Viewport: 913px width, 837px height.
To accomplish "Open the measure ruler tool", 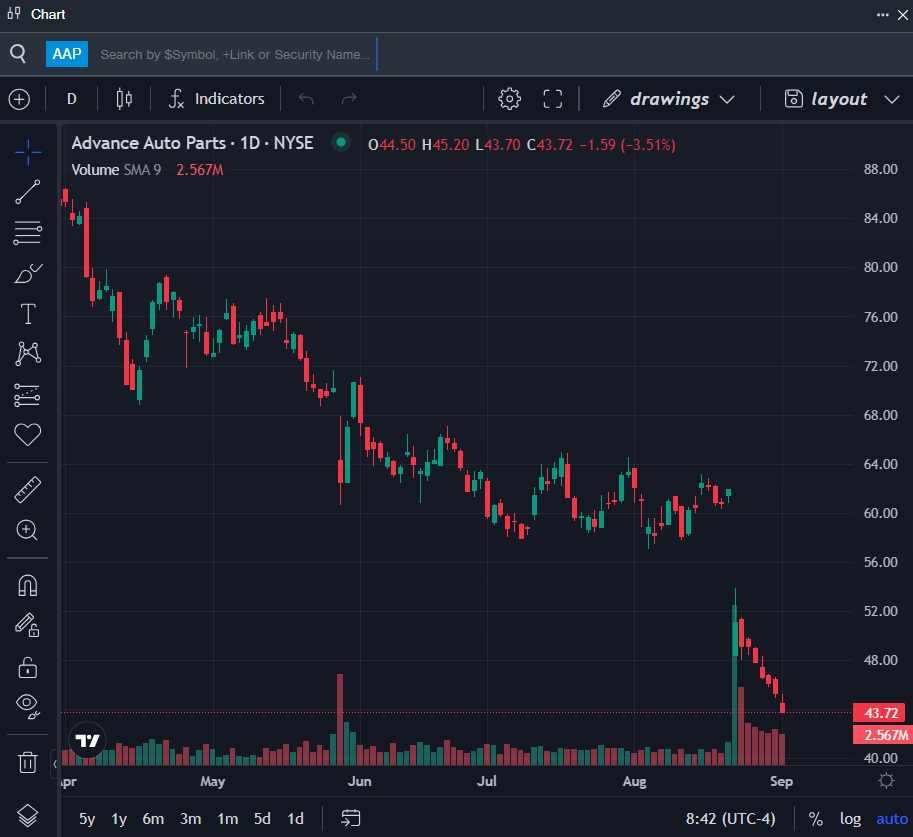I will [x=28, y=490].
